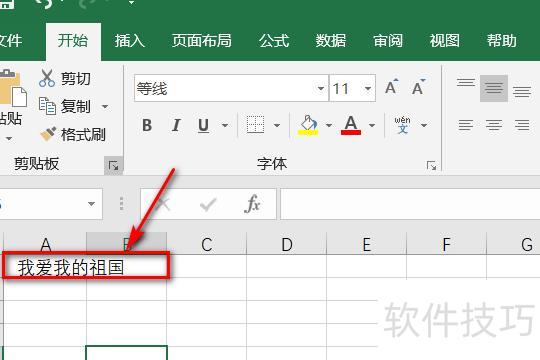Click the insert function fx icon
The width and height of the screenshot is (540, 360).
(252, 204)
